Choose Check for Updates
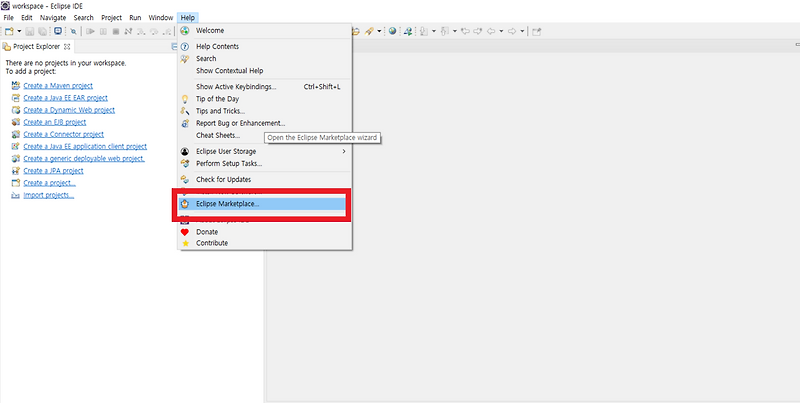The image size is (800, 403). [x=264, y=180]
